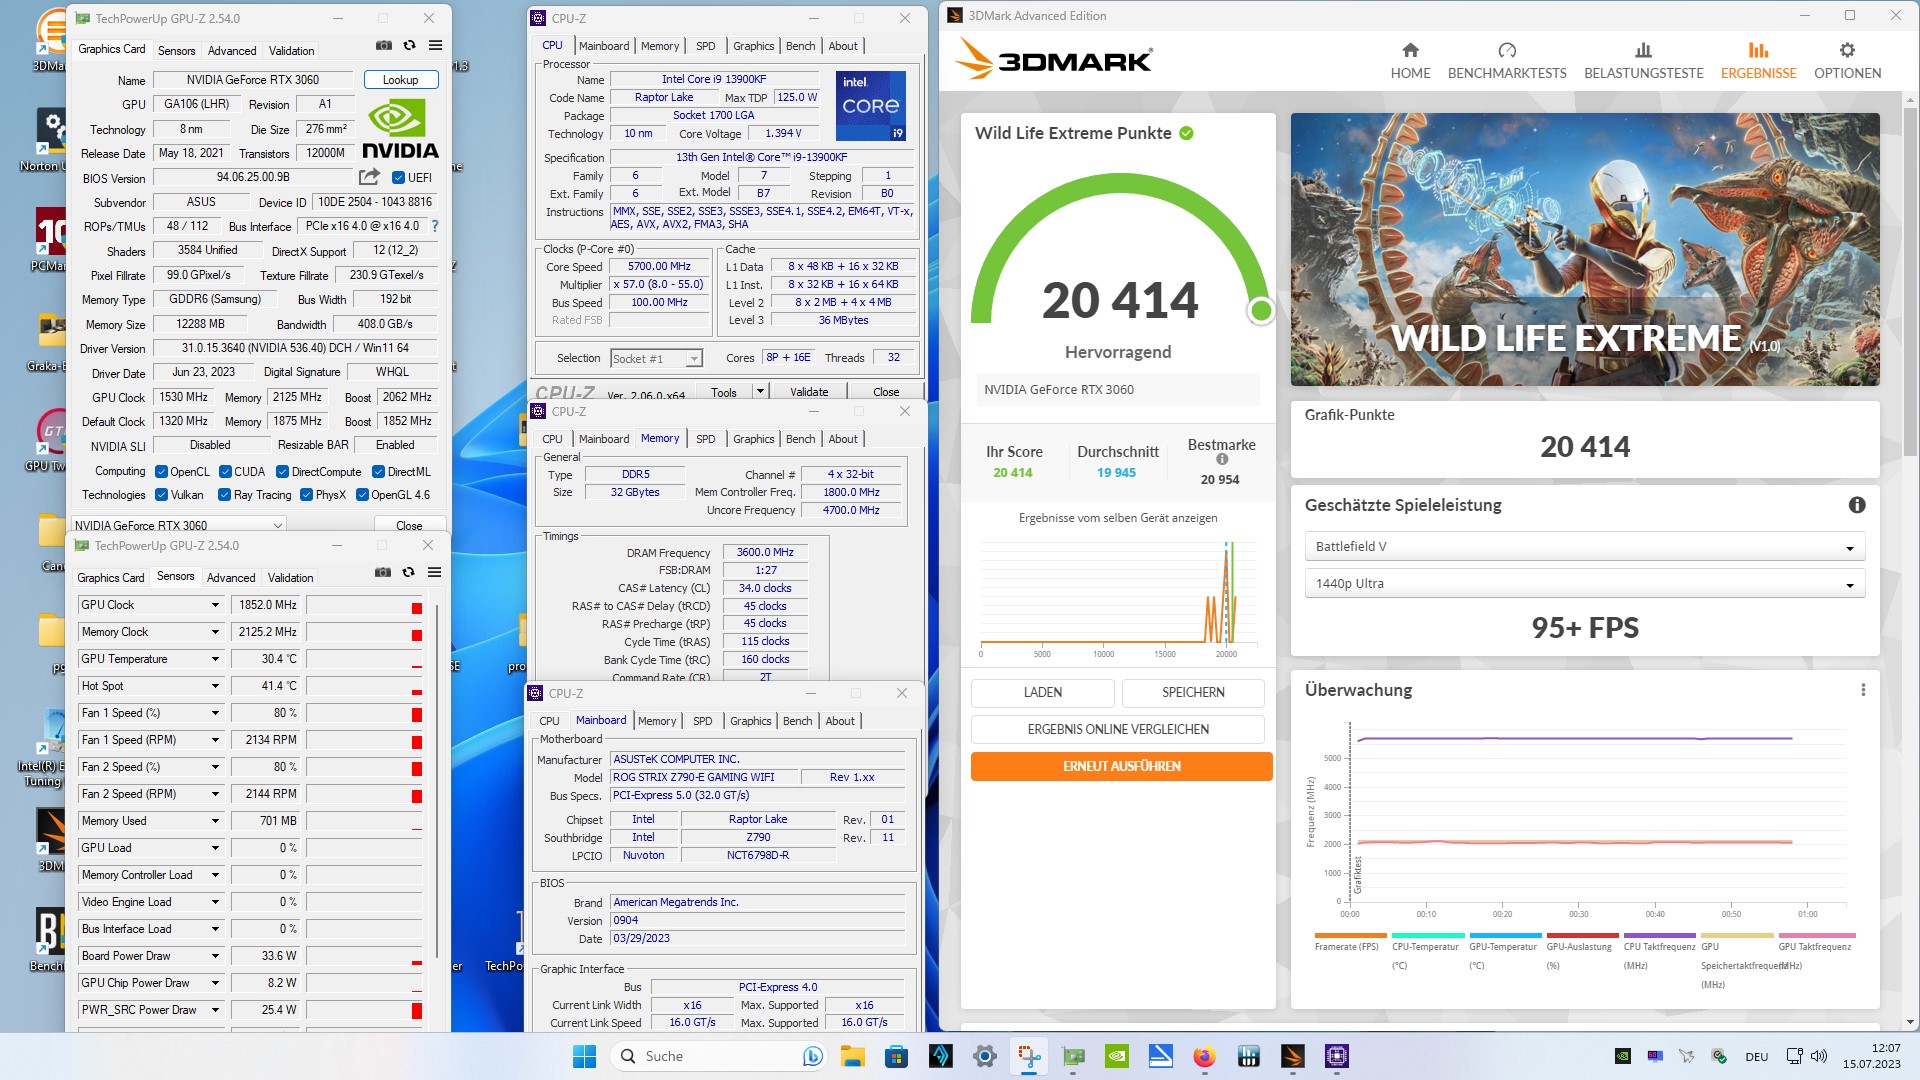Click the Close button in GPU-Z Graphics Card window
Image resolution: width=1920 pixels, height=1080 pixels.
[x=409, y=525]
